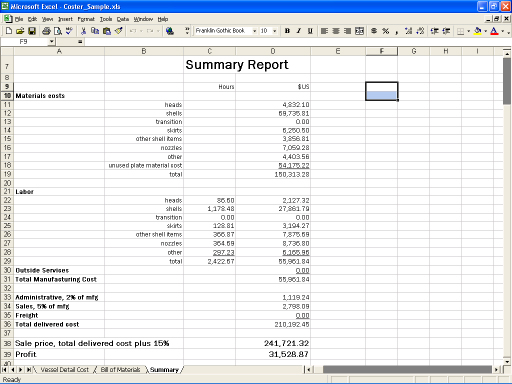Paste from clipboard
512x384 pixels.
point(107,31)
